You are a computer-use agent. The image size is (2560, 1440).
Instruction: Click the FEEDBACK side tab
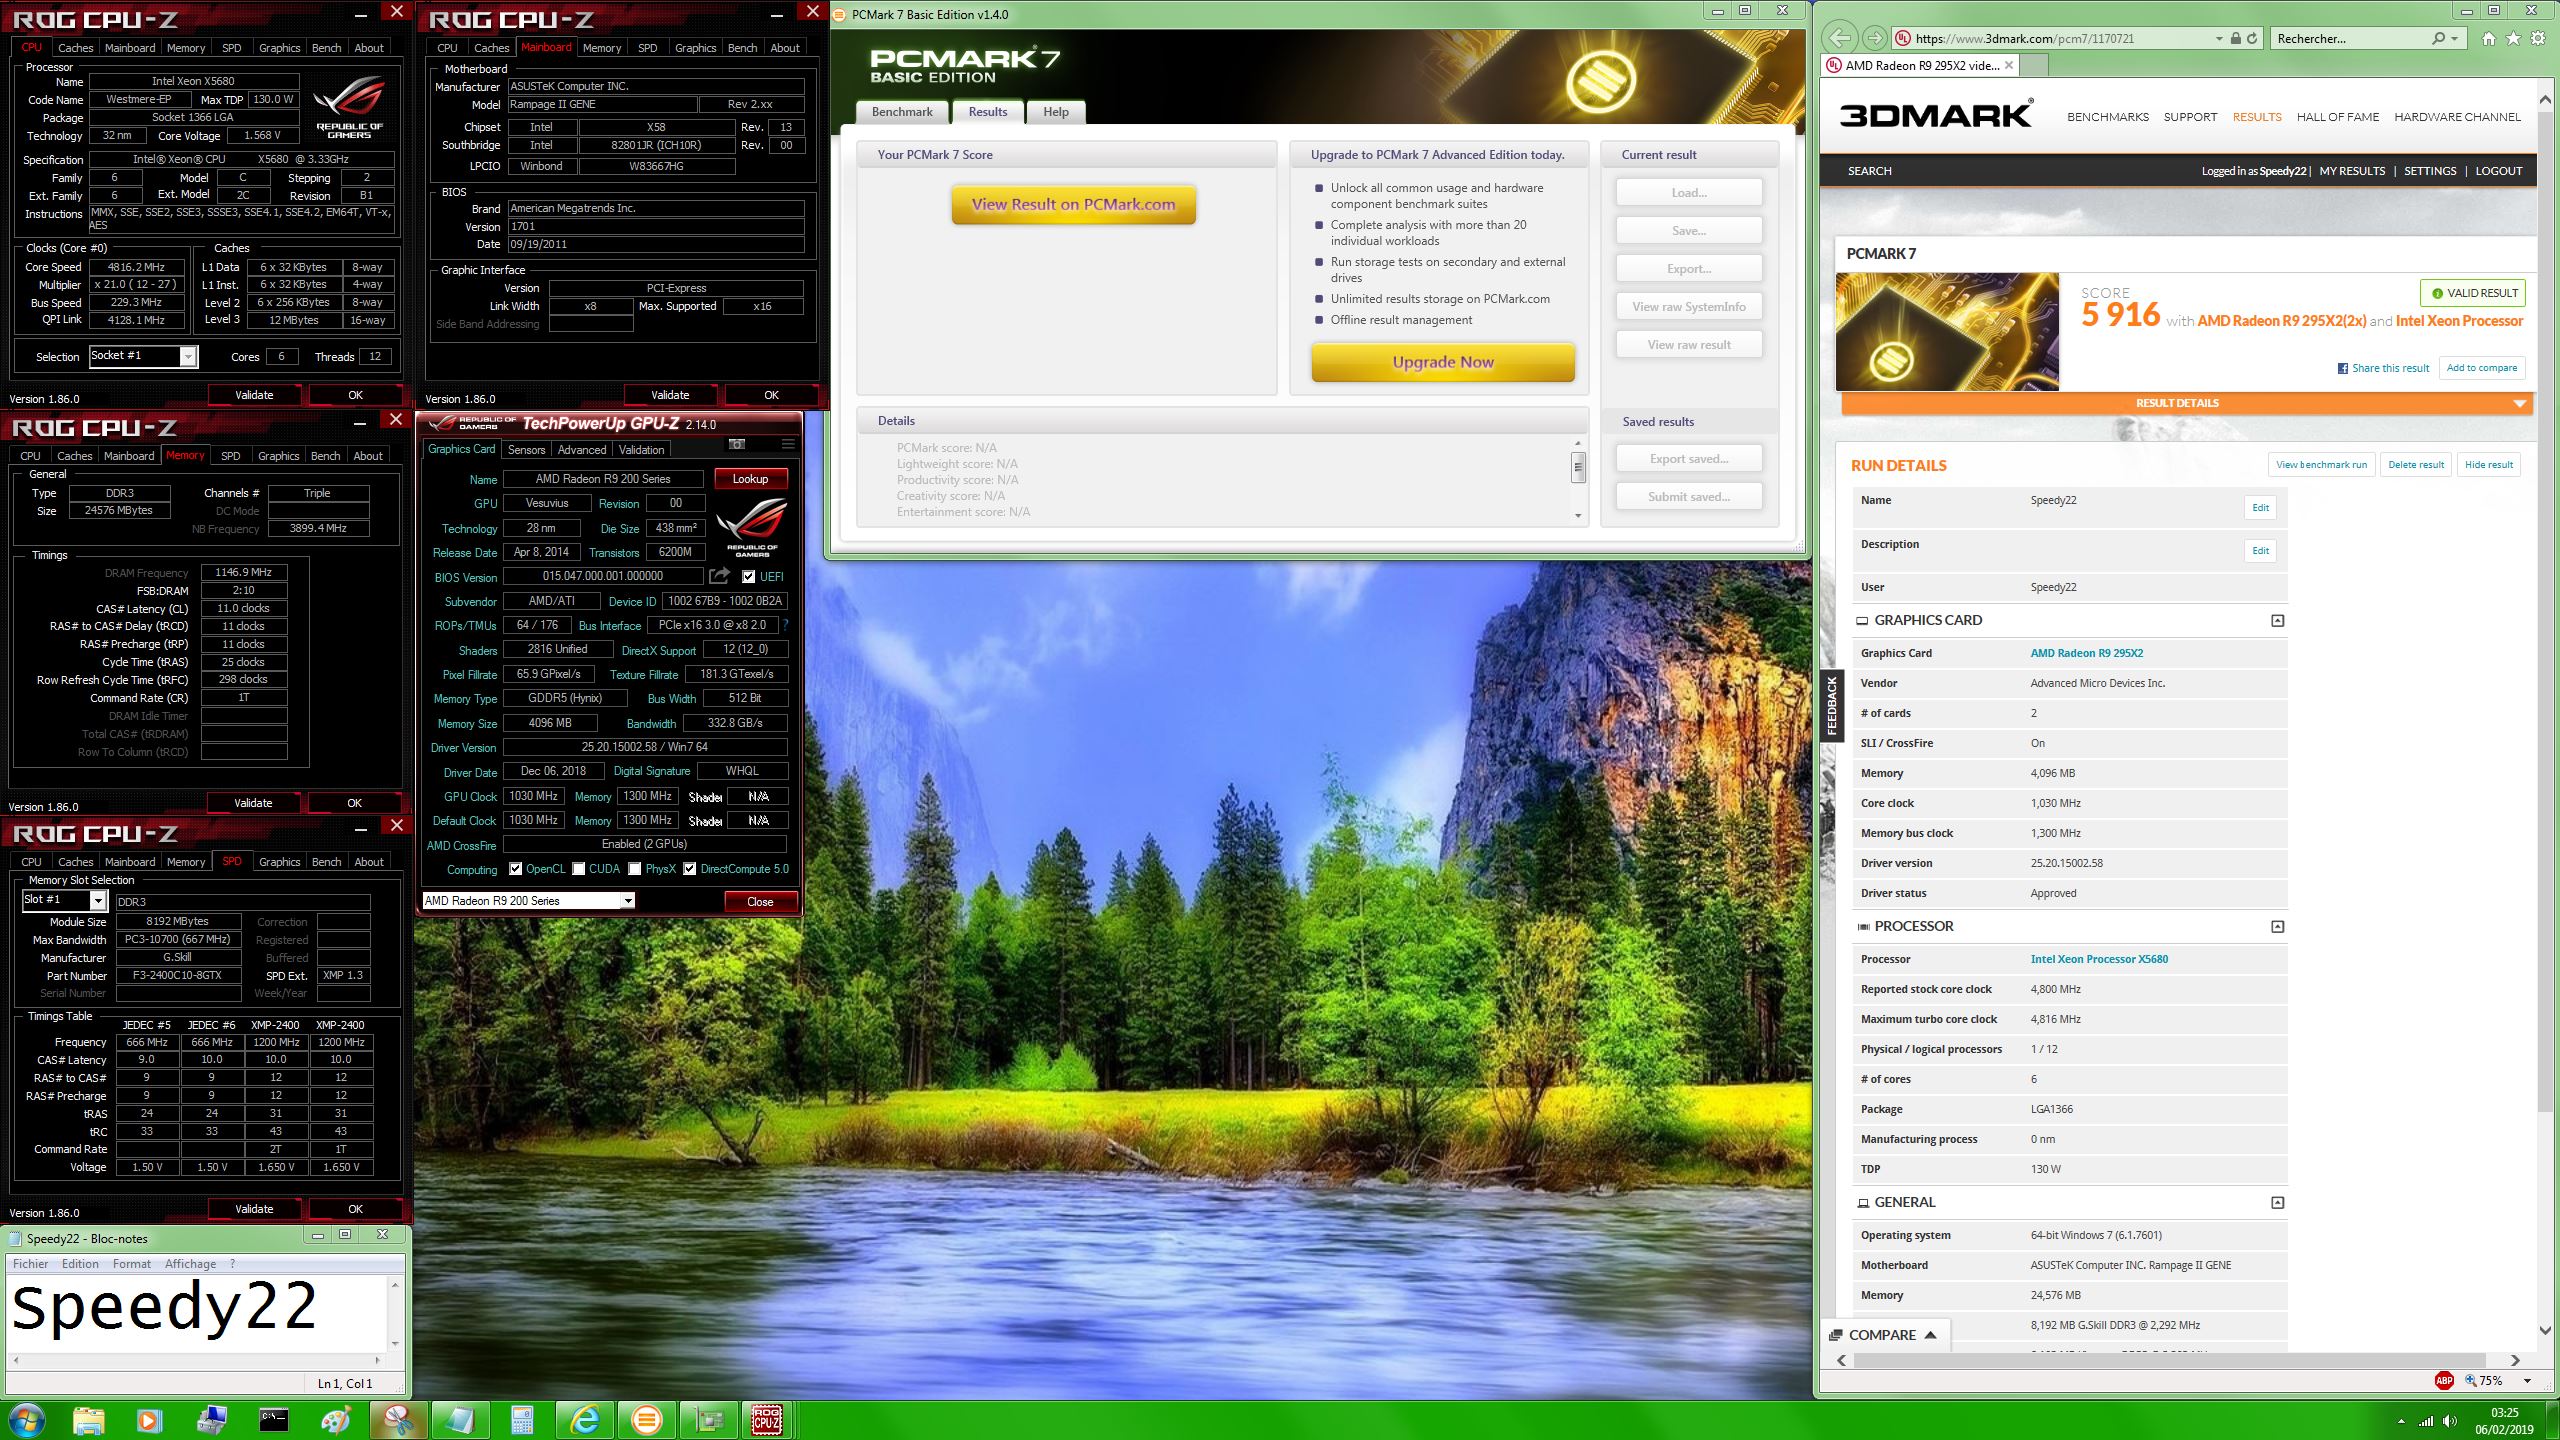(x=1832, y=705)
